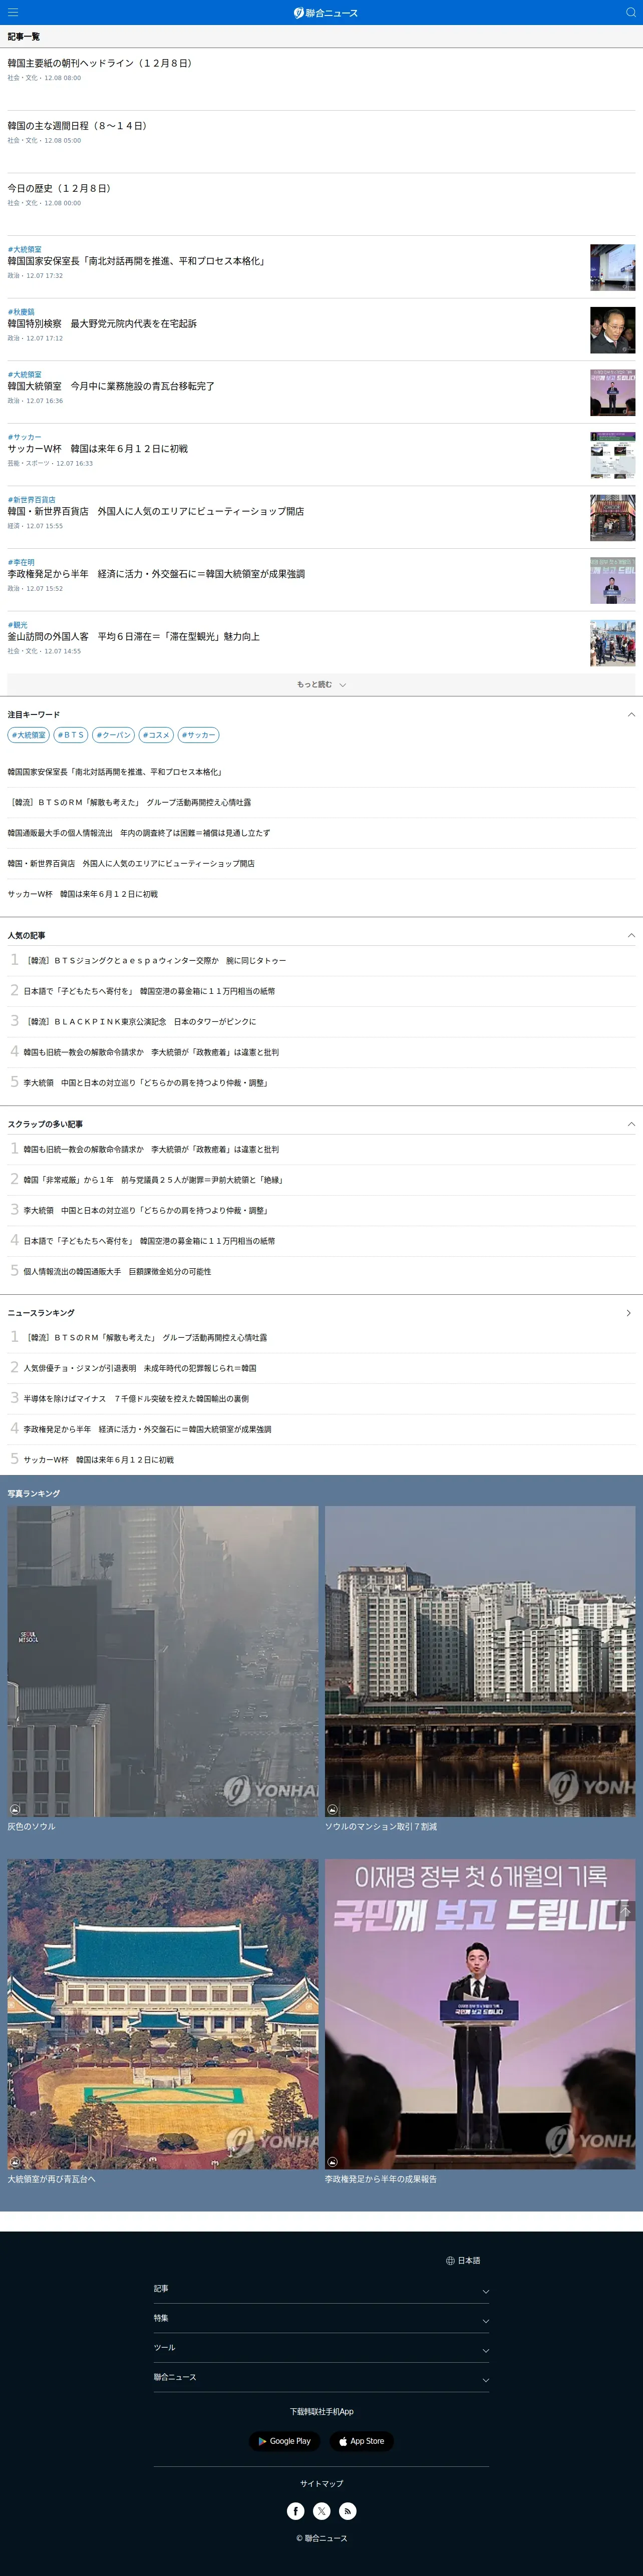This screenshot has height=2576, width=643.
Task: Click the scroll-to-top arrow button
Action: click(626, 1910)
